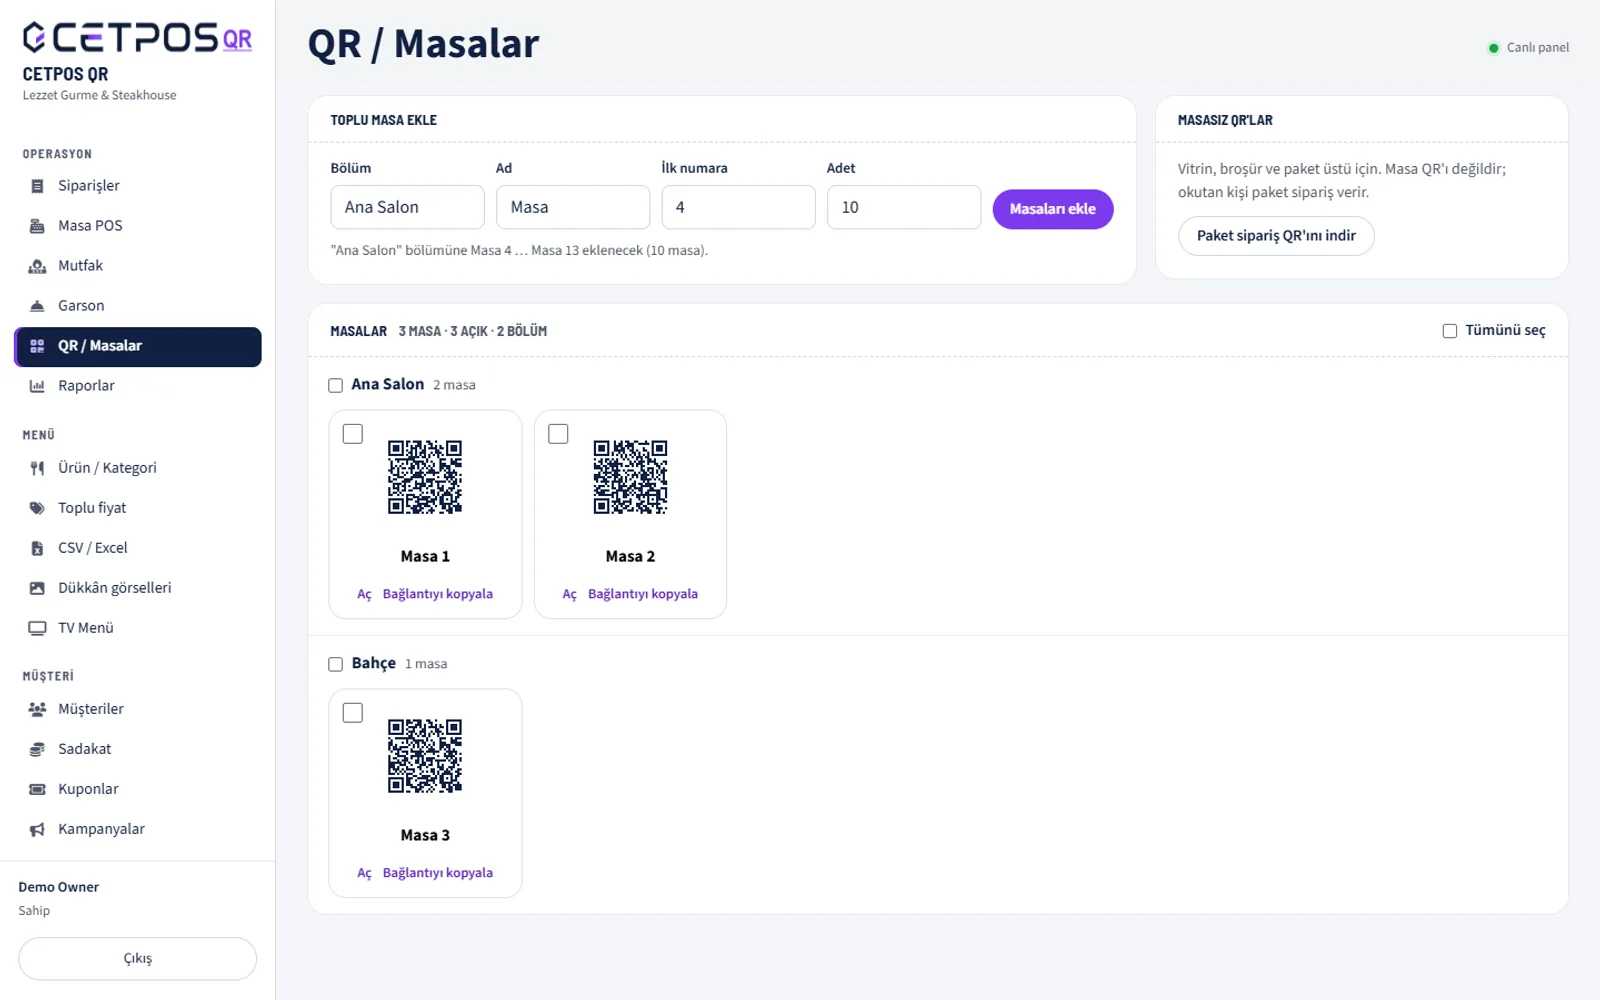
Task: Click the Kuponlar ticket icon
Action: tap(37, 789)
